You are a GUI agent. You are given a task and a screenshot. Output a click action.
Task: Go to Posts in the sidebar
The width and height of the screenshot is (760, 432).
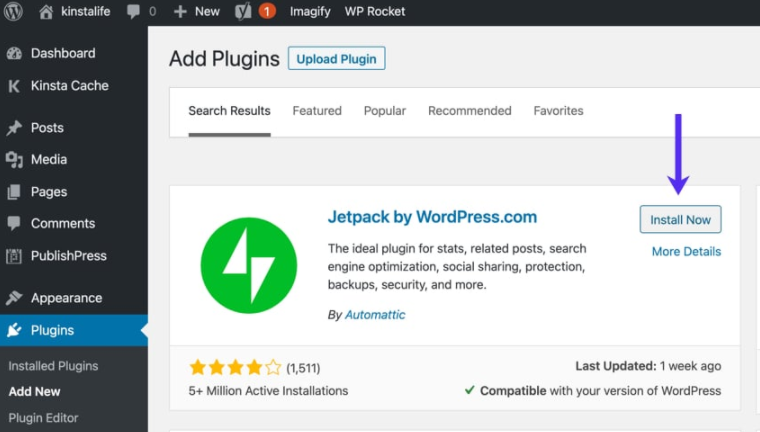point(47,128)
